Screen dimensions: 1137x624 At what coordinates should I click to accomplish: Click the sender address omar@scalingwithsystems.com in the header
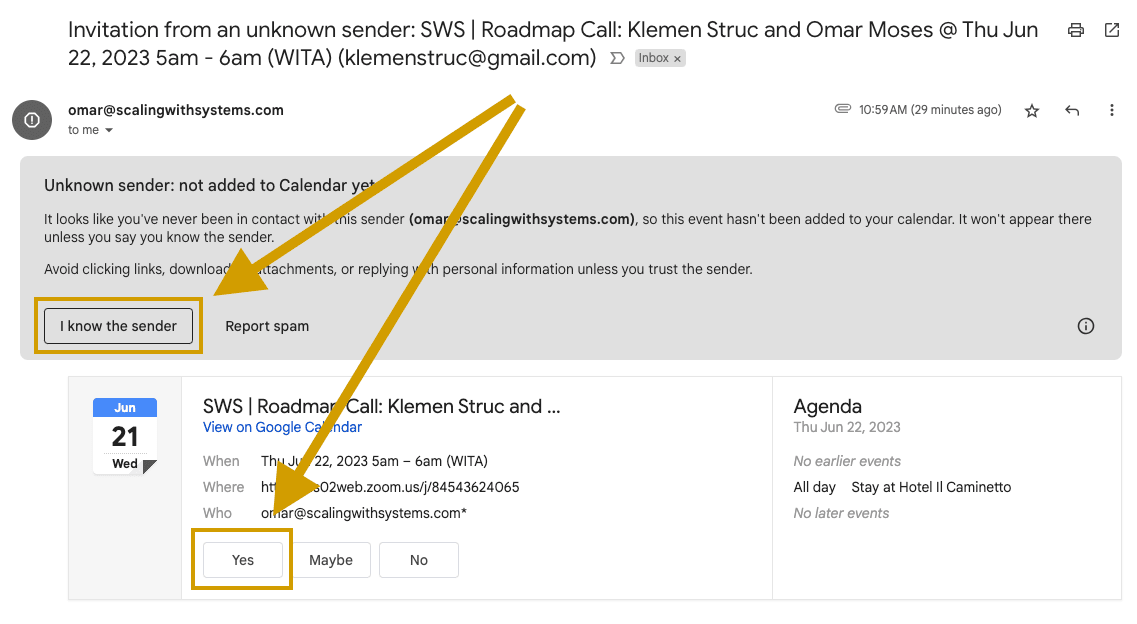[176, 110]
